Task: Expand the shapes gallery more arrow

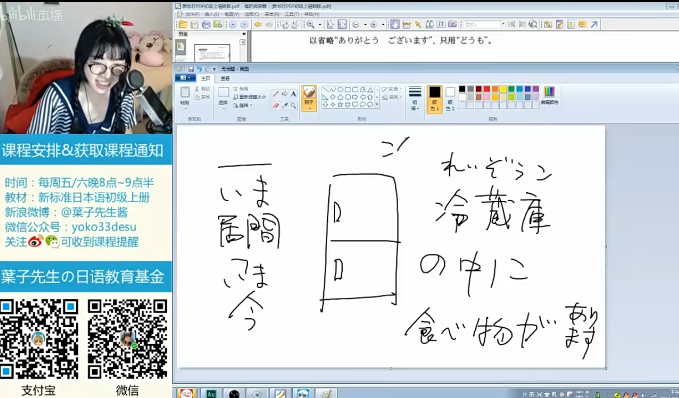Action: pyautogui.click(x=377, y=104)
